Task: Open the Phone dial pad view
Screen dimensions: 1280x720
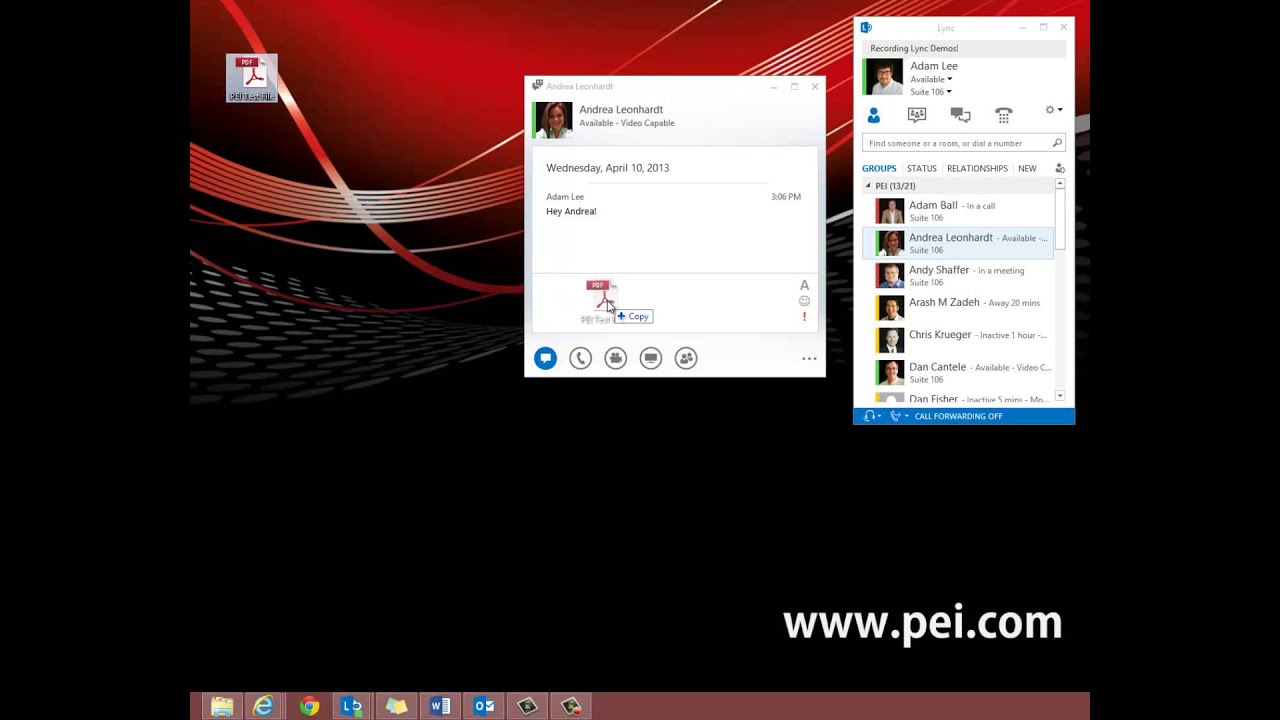Action: [1004, 115]
